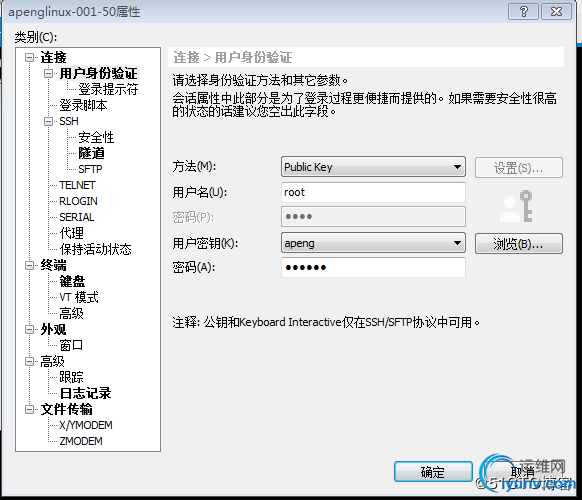Click the 注释 note about Keyboard Interactive
The image size is (582, 500).
point(326,322)
